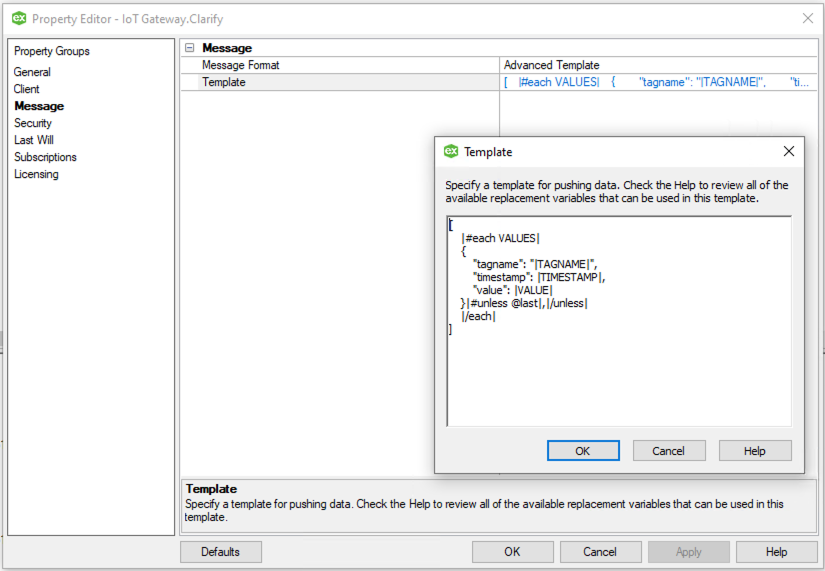825x571 pixels.
Task: Click the Defaults button
Action: [x=221, y=552]
